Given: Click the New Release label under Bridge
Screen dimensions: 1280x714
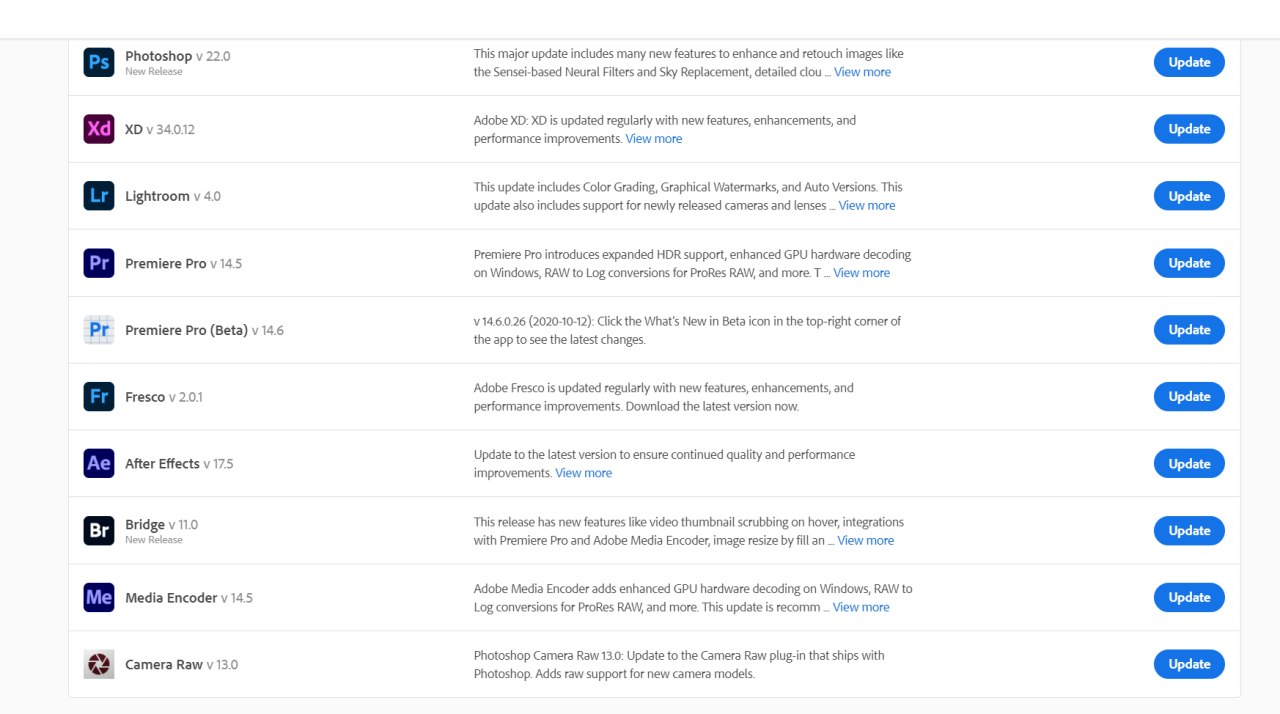Looking at the screenshot, I should (154, 540).
